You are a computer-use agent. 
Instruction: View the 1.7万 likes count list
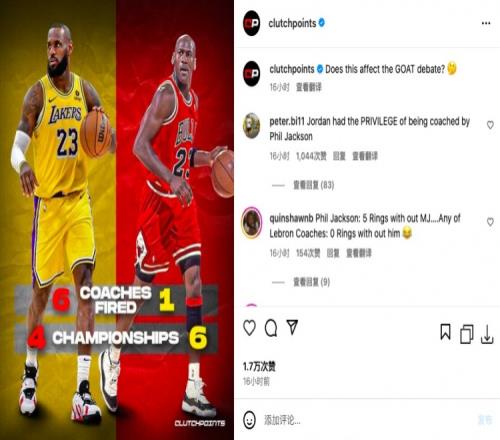[x=259, y=367]
